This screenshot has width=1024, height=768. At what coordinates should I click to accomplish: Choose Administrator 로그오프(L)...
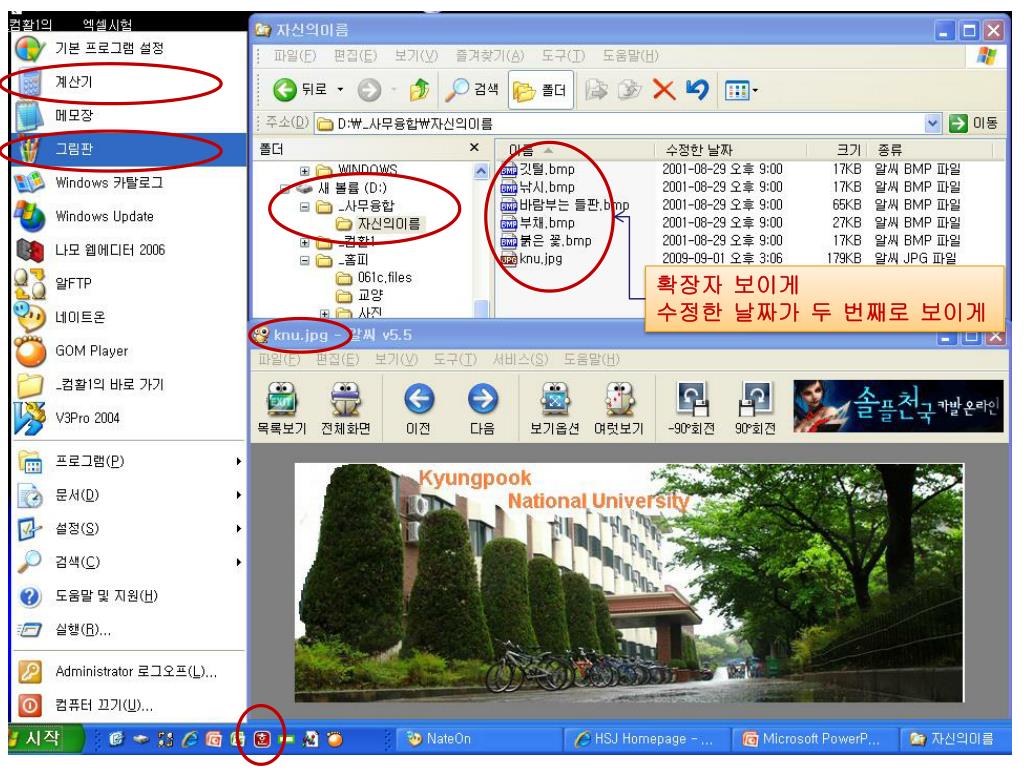(x=128, y=672)
